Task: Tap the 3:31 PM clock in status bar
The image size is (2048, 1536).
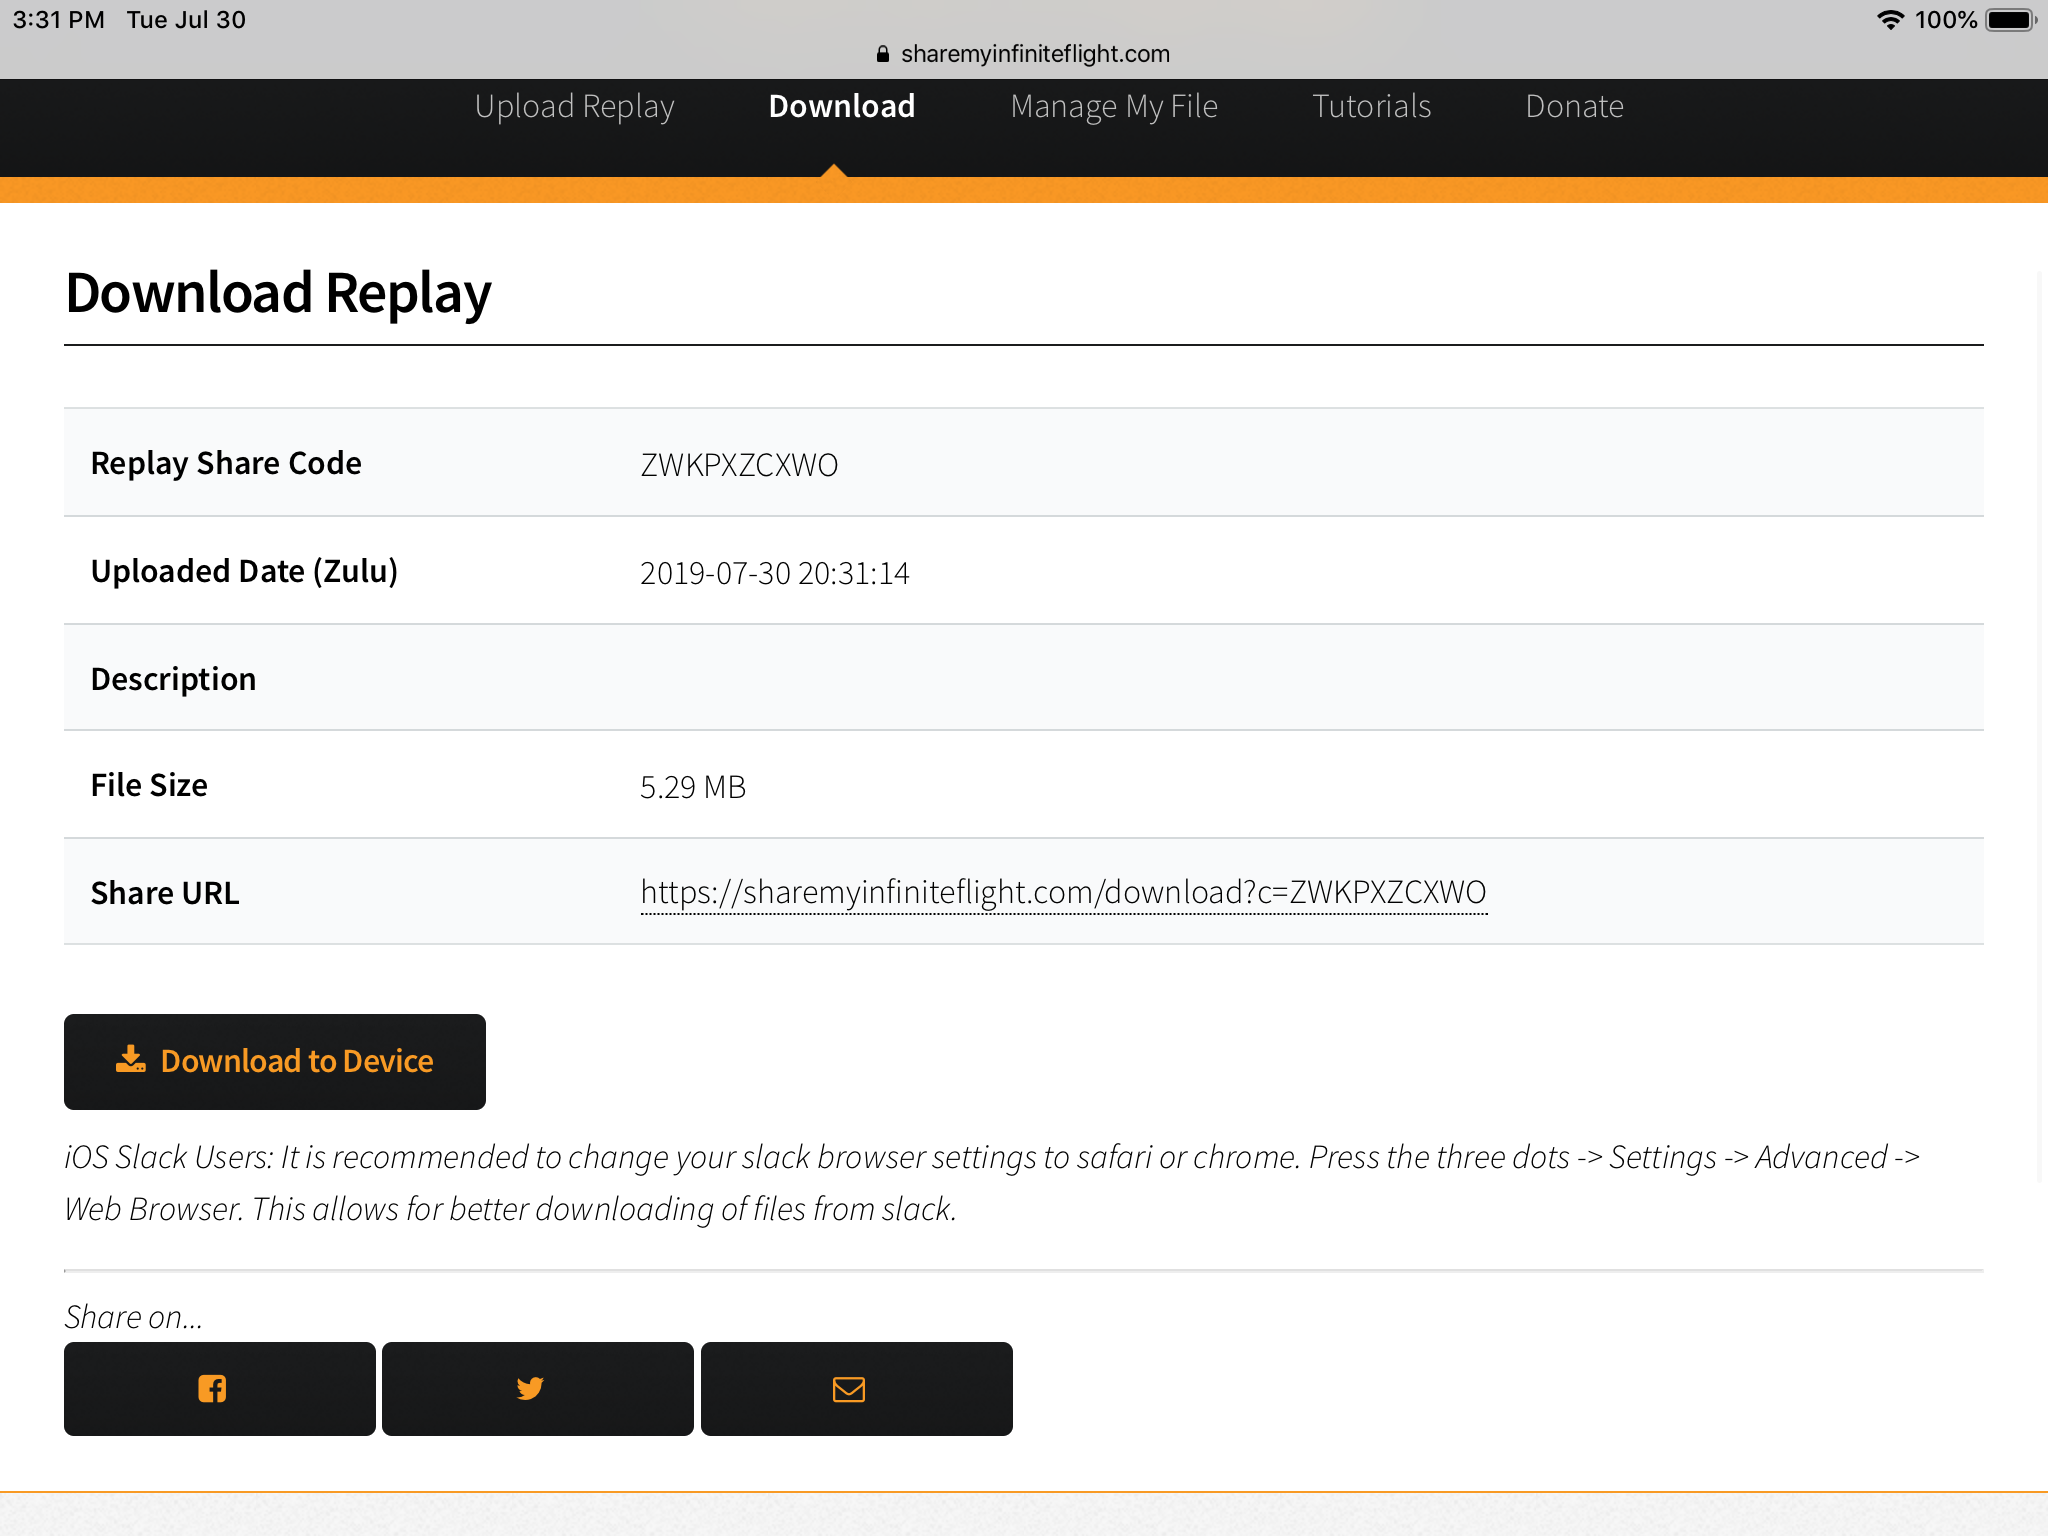Action: (x=58, y=20)
